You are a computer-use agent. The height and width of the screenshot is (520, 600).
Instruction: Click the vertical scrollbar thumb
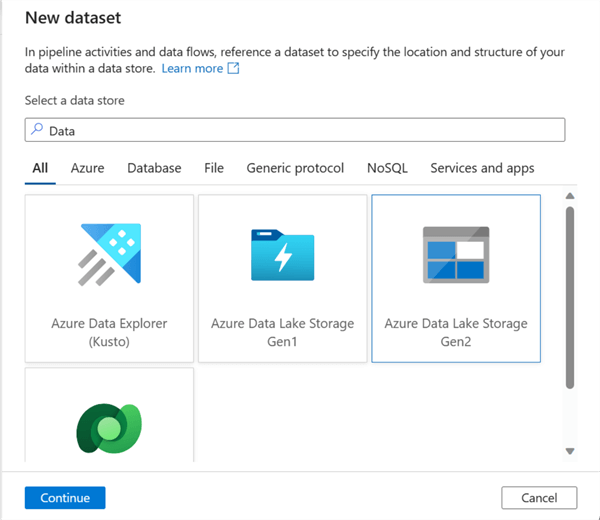[x=570, y=298]
